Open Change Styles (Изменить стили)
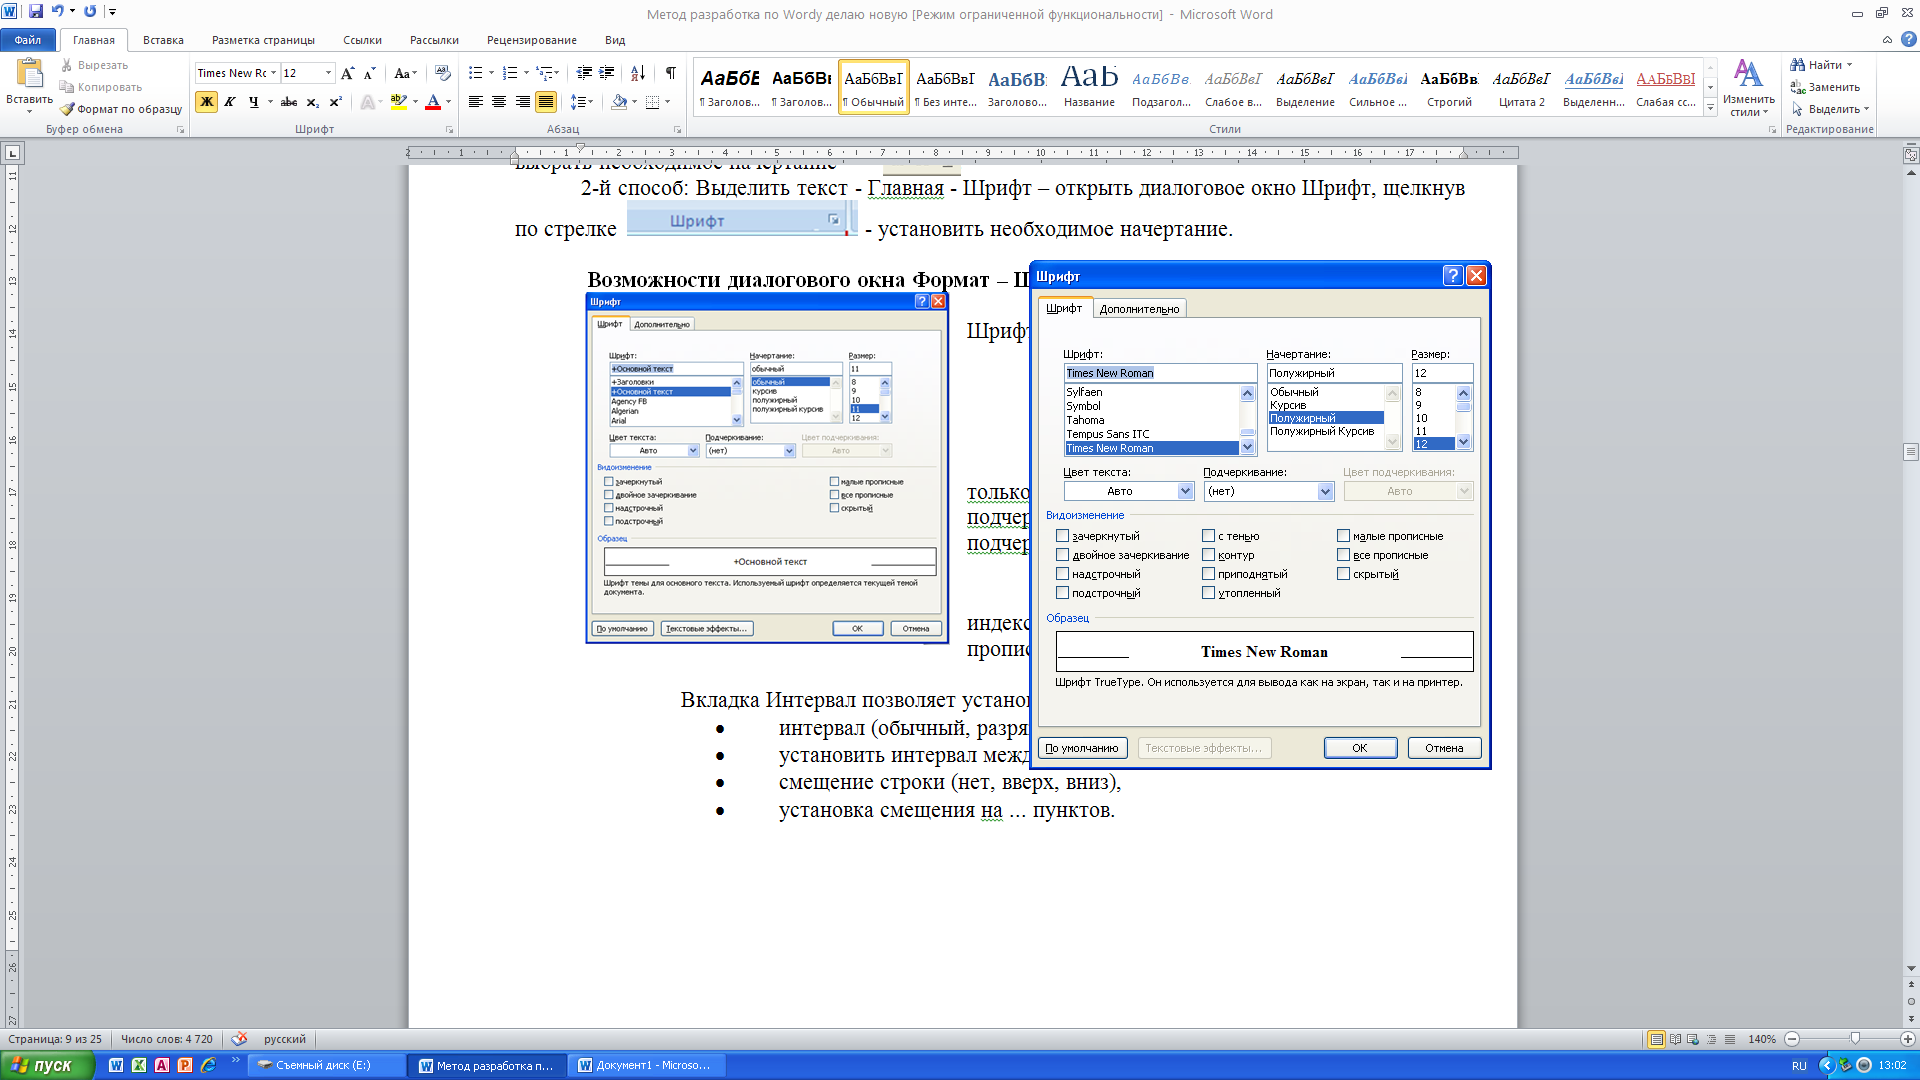Image resolution: width=1920 pixels, height=1080 pixels. coord(1748,87)
